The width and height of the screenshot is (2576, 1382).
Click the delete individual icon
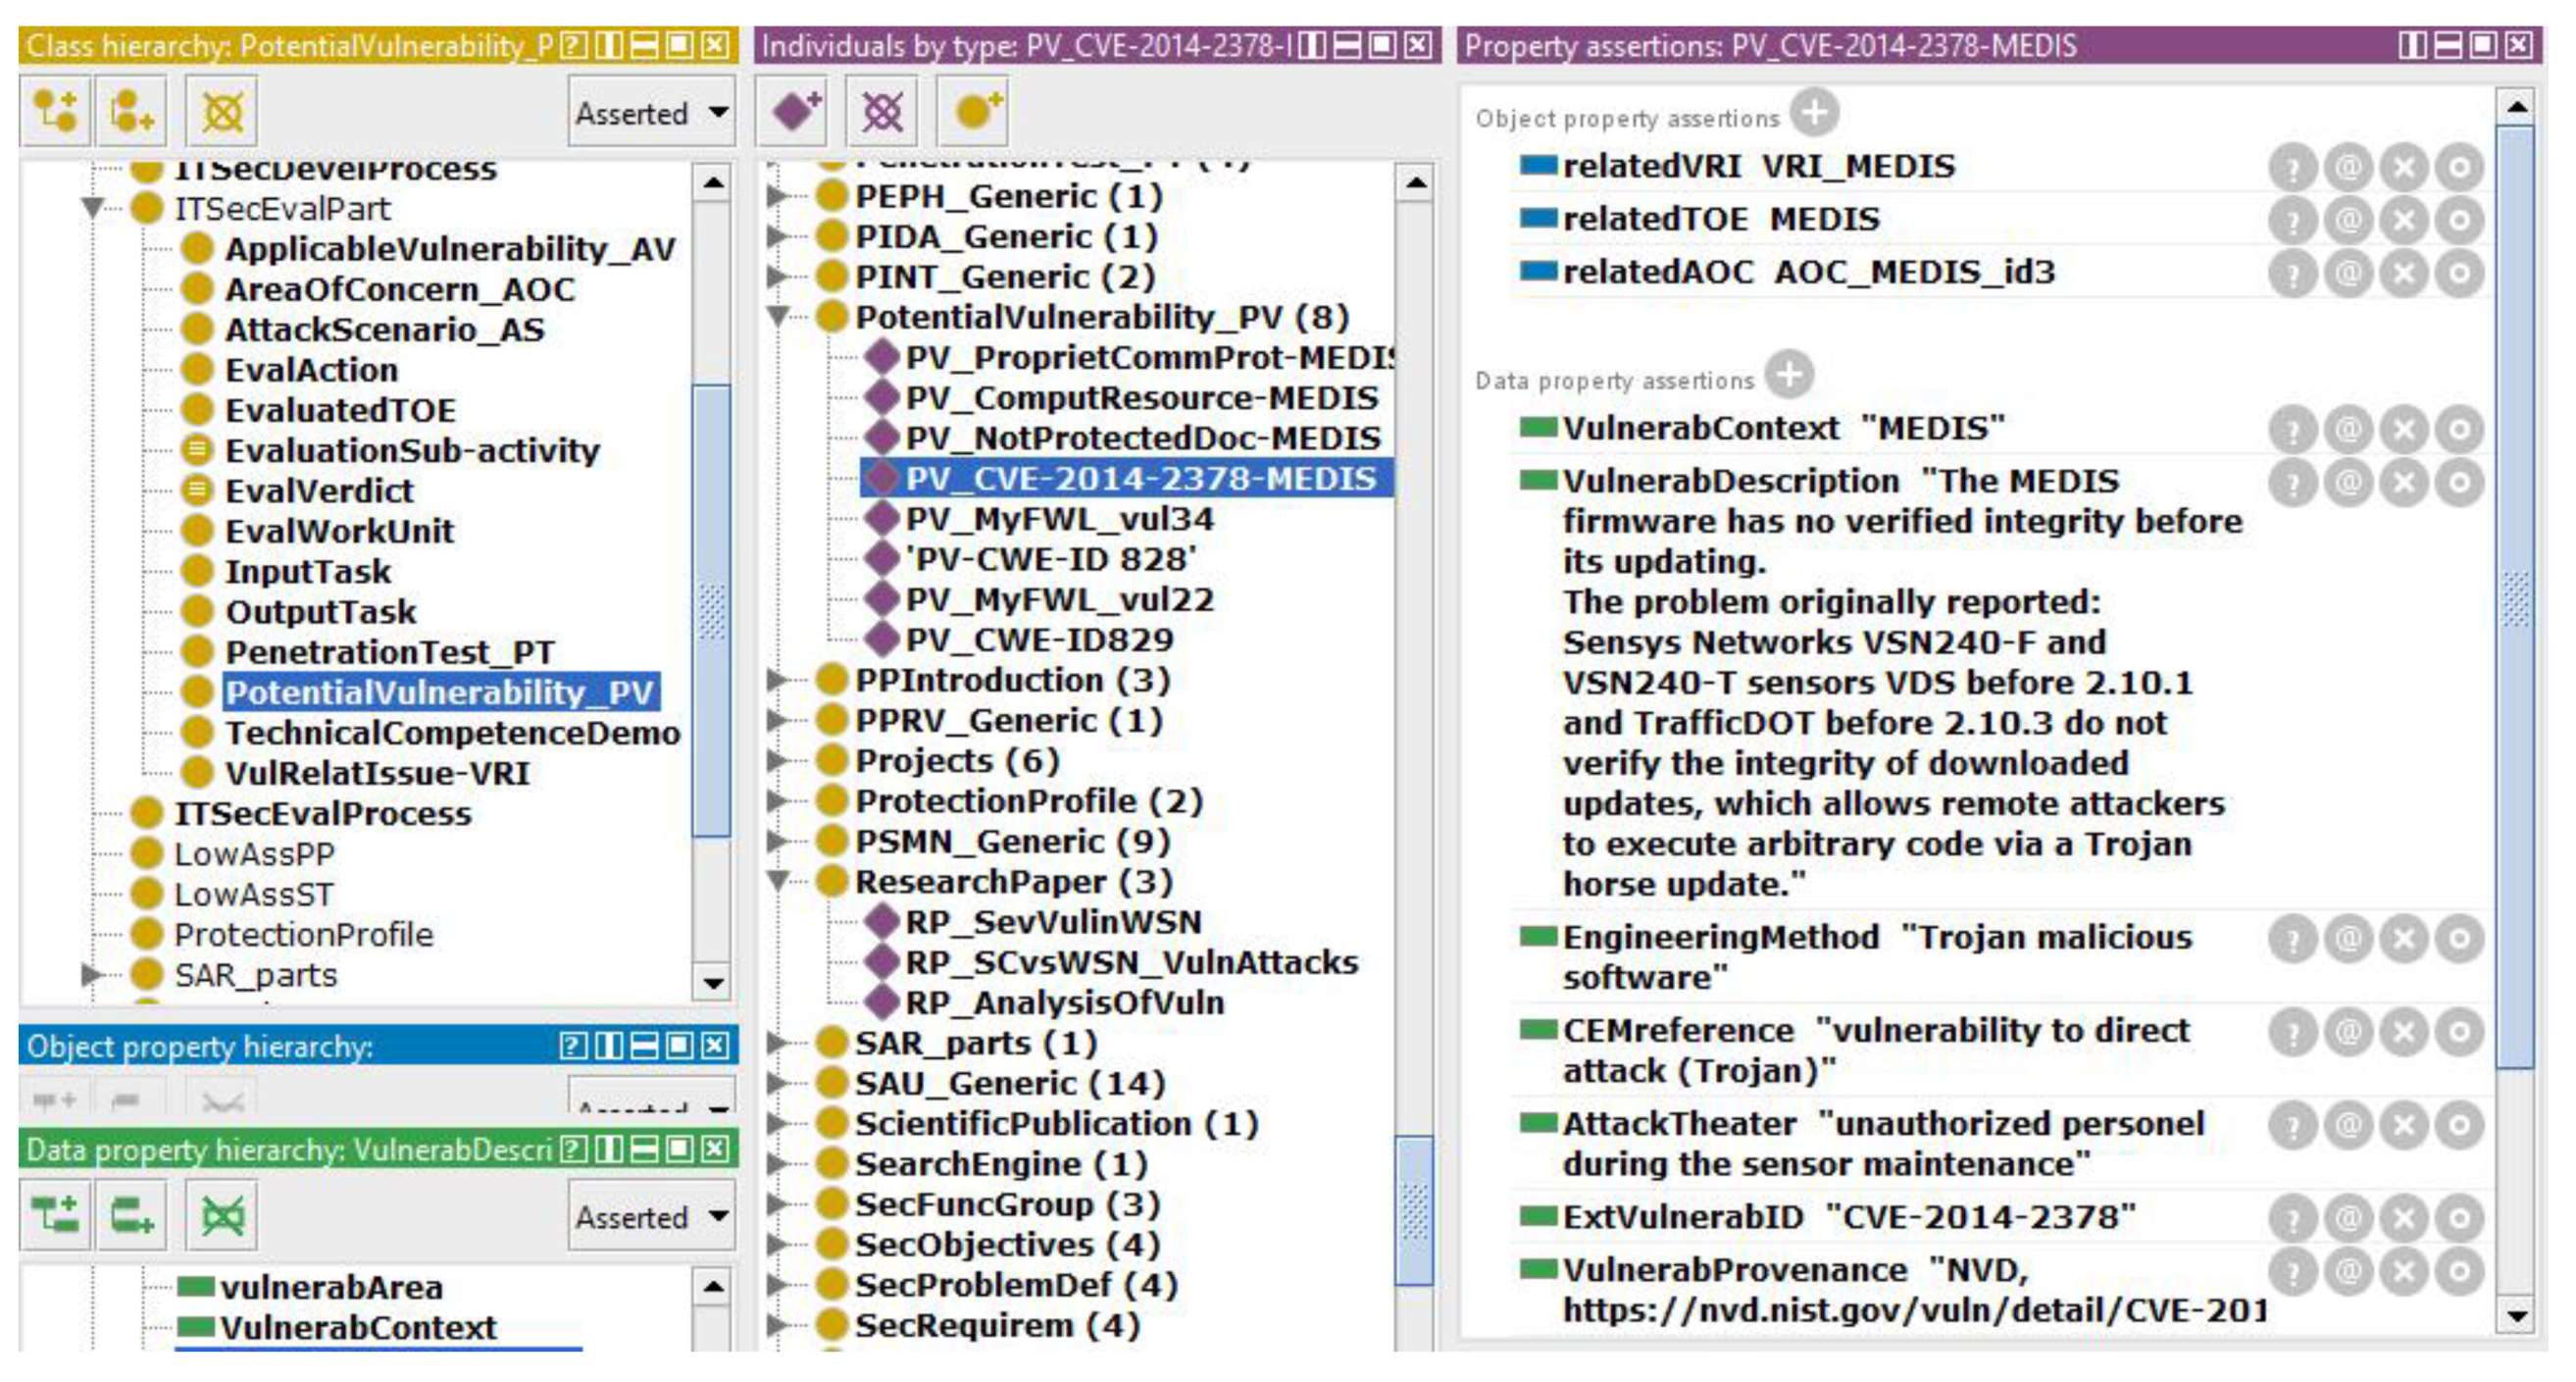pyautogui.click(x=882, y=111)
